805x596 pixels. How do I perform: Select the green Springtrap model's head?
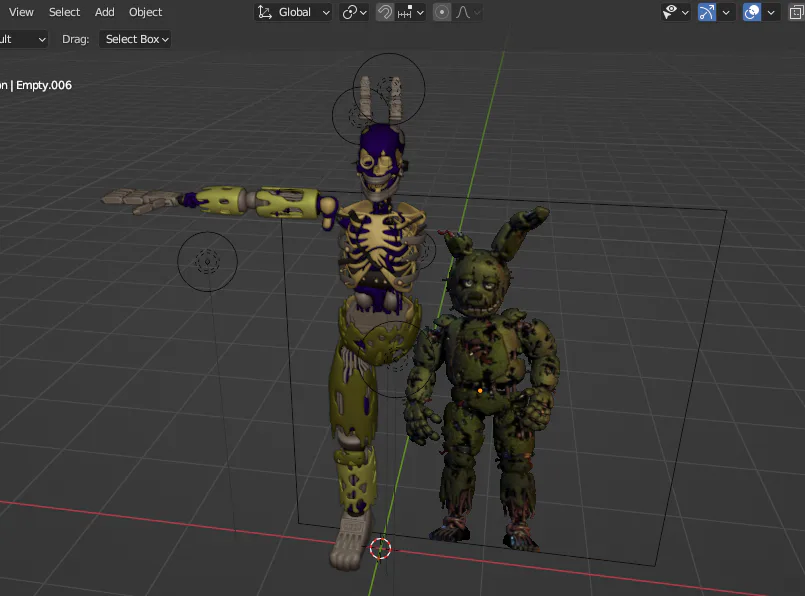tap(478, 282)
